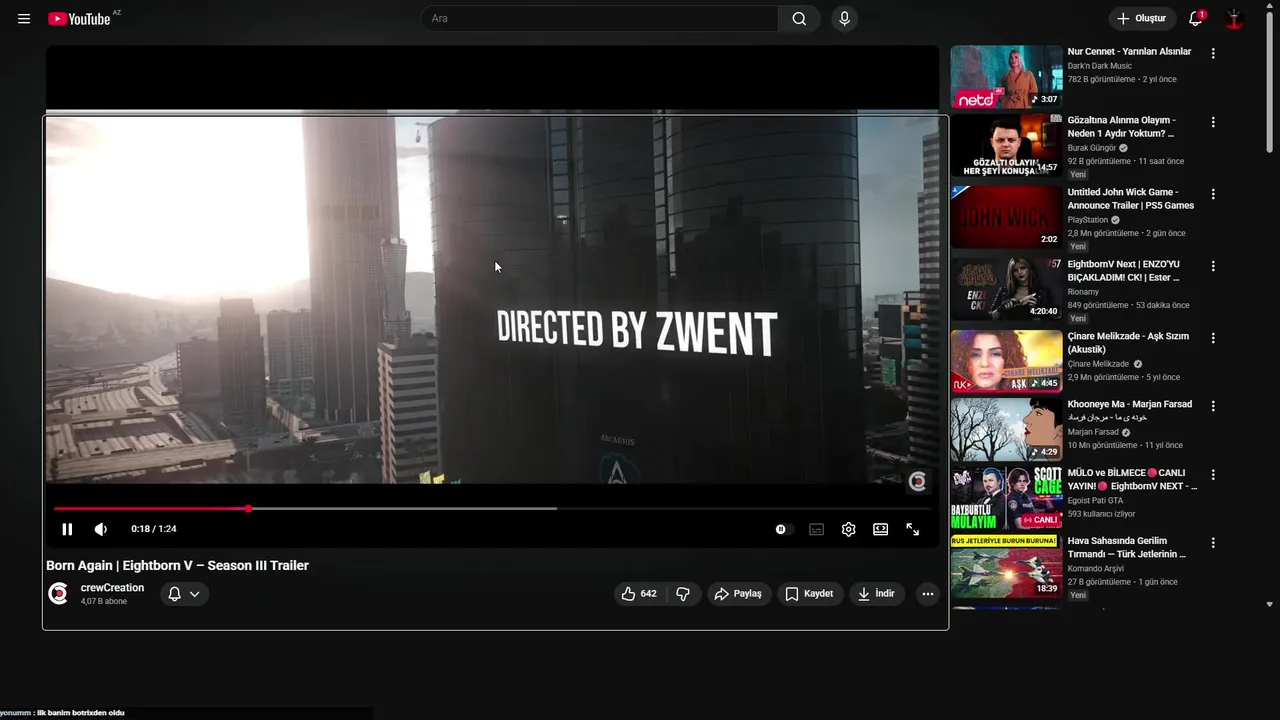
Task: Focus the Ara search field
Action: point(600,19)
